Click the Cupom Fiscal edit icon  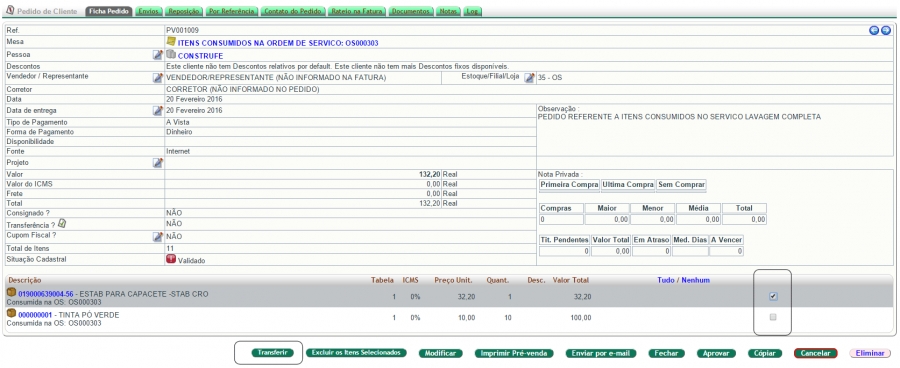click(x=157, y=237)
